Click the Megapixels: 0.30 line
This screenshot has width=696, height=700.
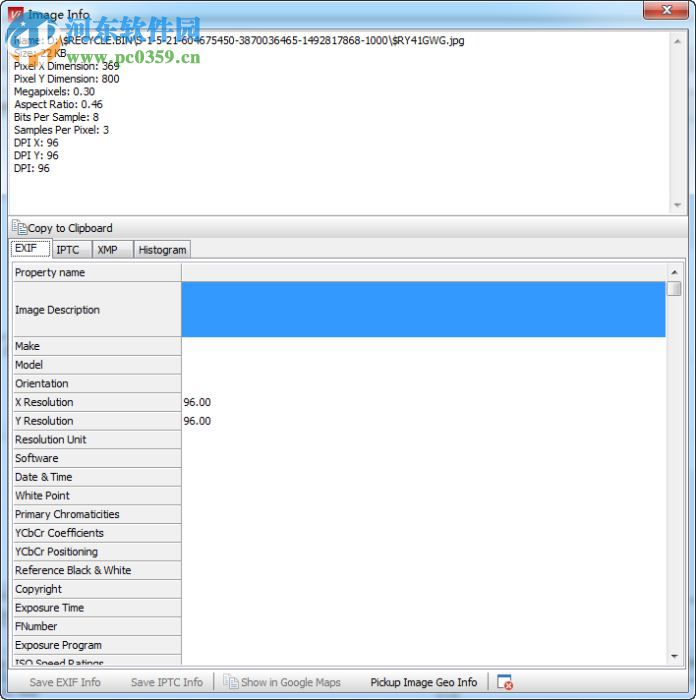(x=54, y=92)
